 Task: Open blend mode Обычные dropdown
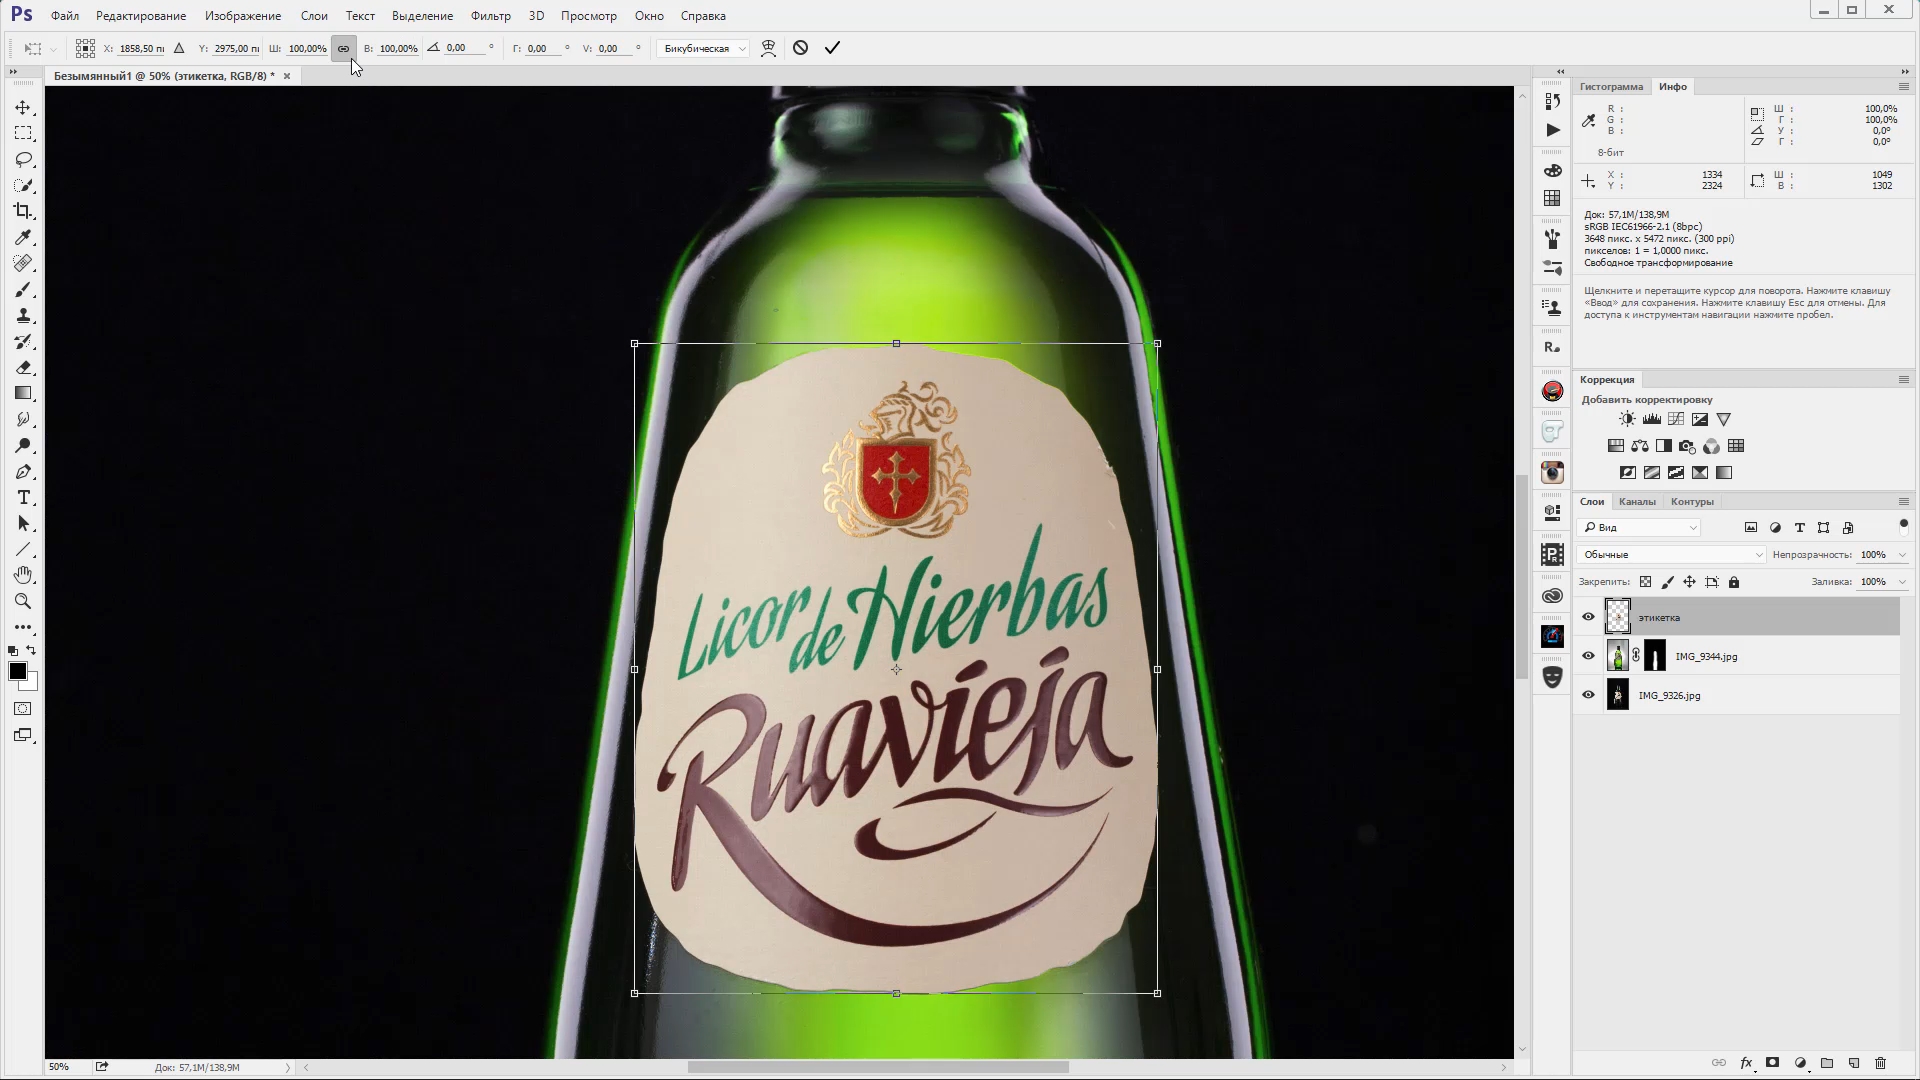1671,555
